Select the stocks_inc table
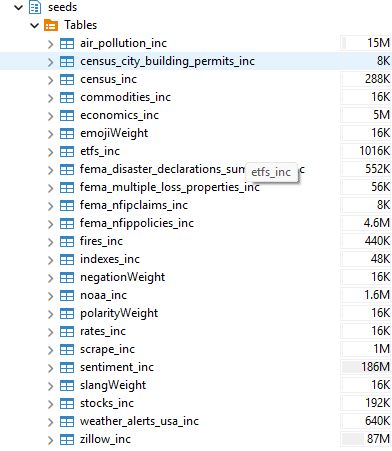392x451 pixels. click(x=107, y=403)
